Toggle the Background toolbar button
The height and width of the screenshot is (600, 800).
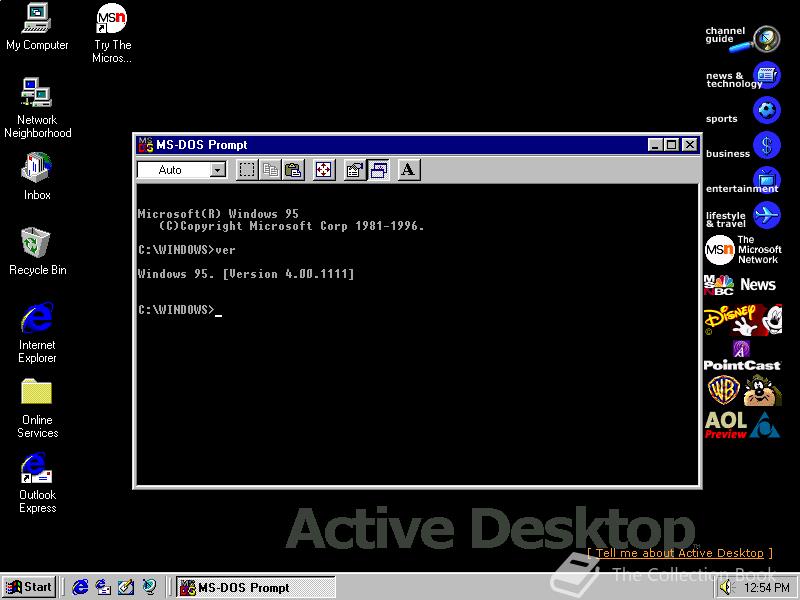coord(378,170)
